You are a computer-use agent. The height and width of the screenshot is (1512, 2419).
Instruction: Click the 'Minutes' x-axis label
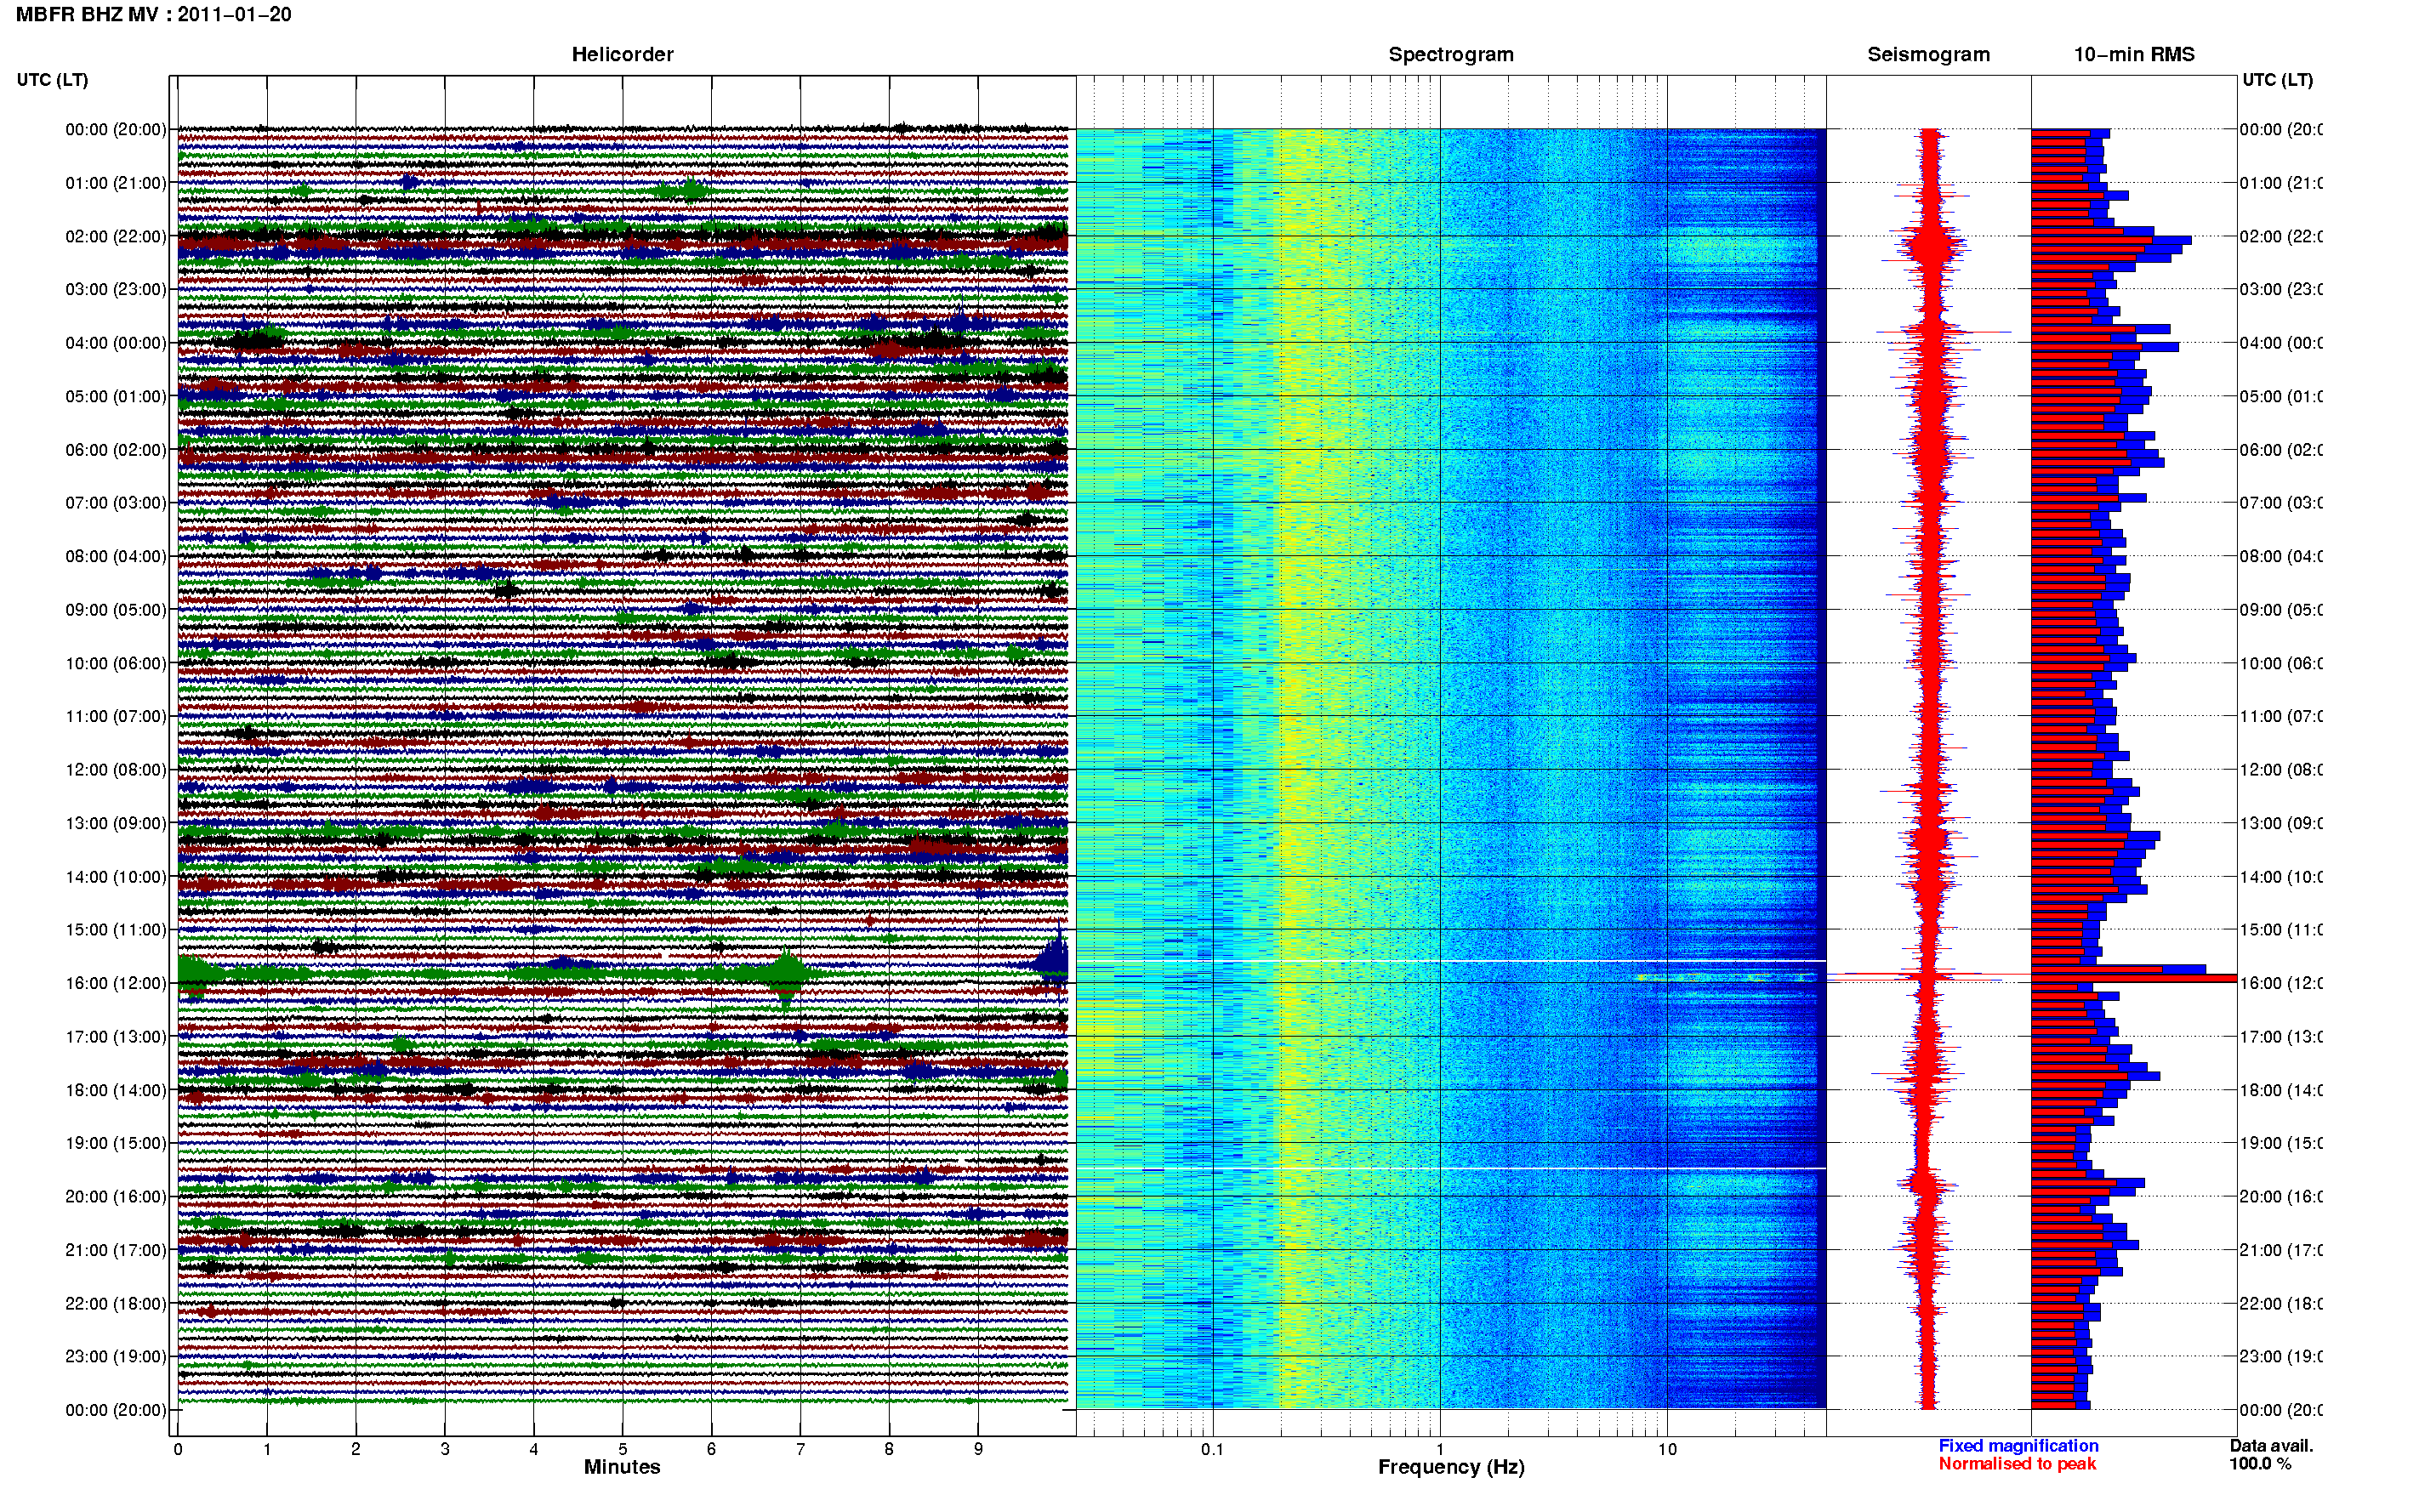click(622, 1467)
